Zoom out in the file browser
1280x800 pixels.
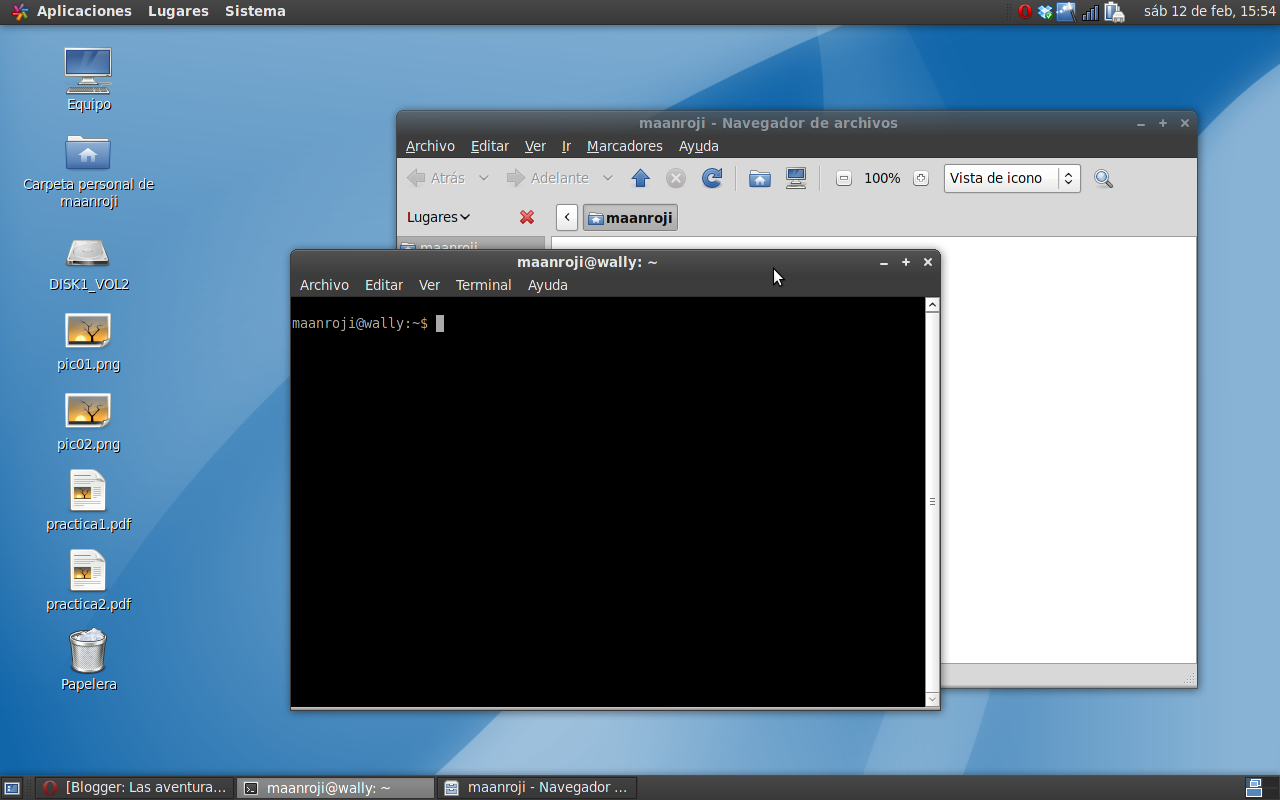pos(843,178)
